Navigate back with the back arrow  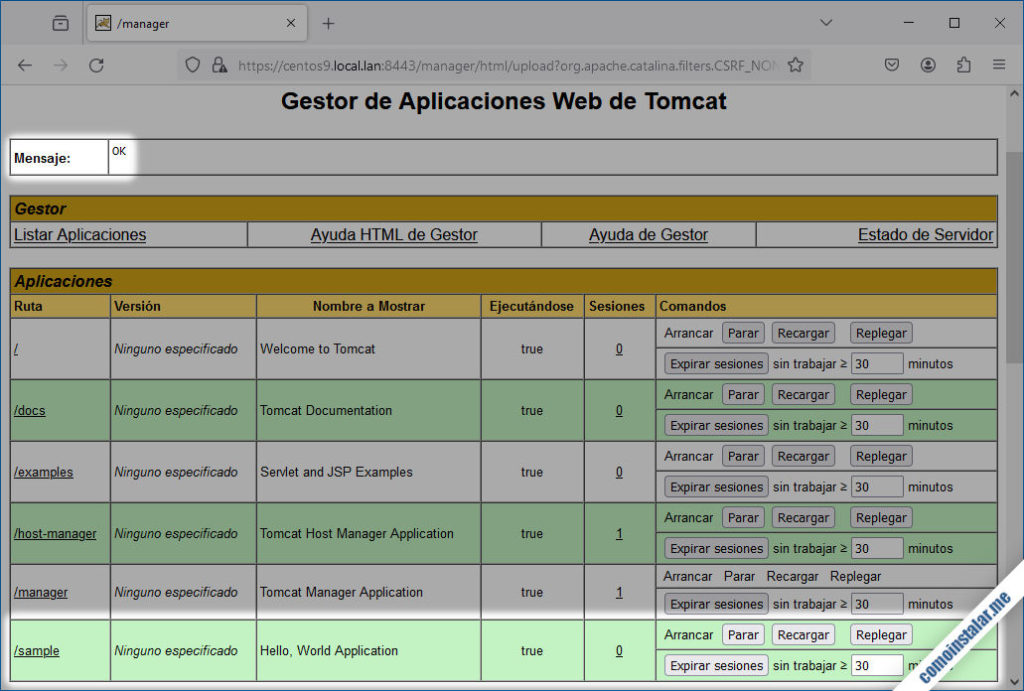pos(25,64)
